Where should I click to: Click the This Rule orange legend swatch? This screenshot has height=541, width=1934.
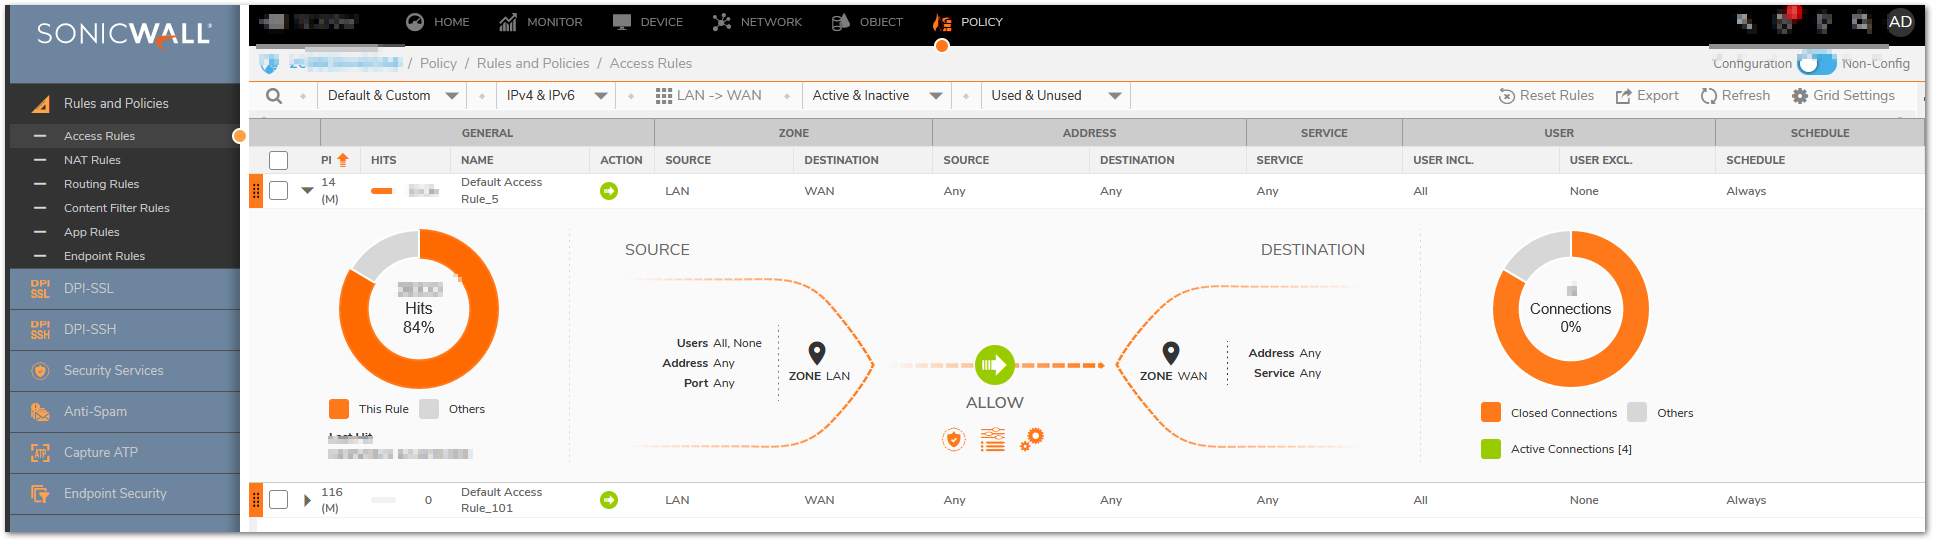[x=339, y=409]
